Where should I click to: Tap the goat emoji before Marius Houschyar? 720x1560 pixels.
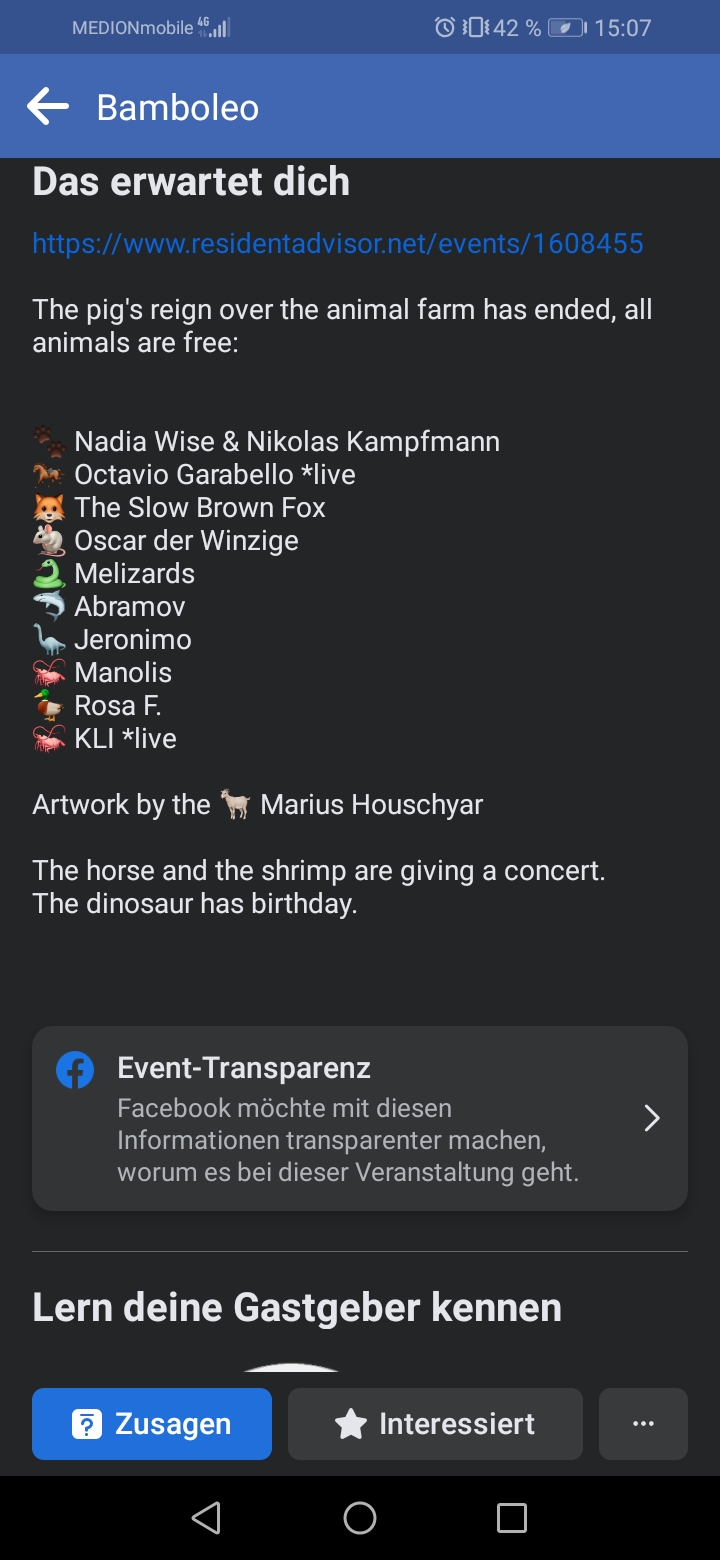pyautogui.click(x=236, y=805)
